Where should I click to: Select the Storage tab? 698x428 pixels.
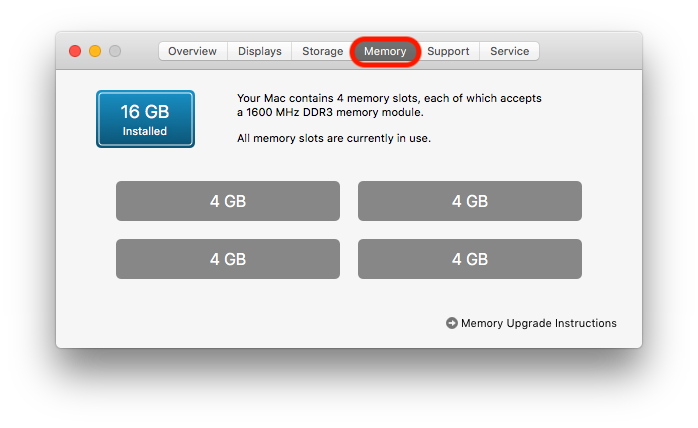click(322, 51)
